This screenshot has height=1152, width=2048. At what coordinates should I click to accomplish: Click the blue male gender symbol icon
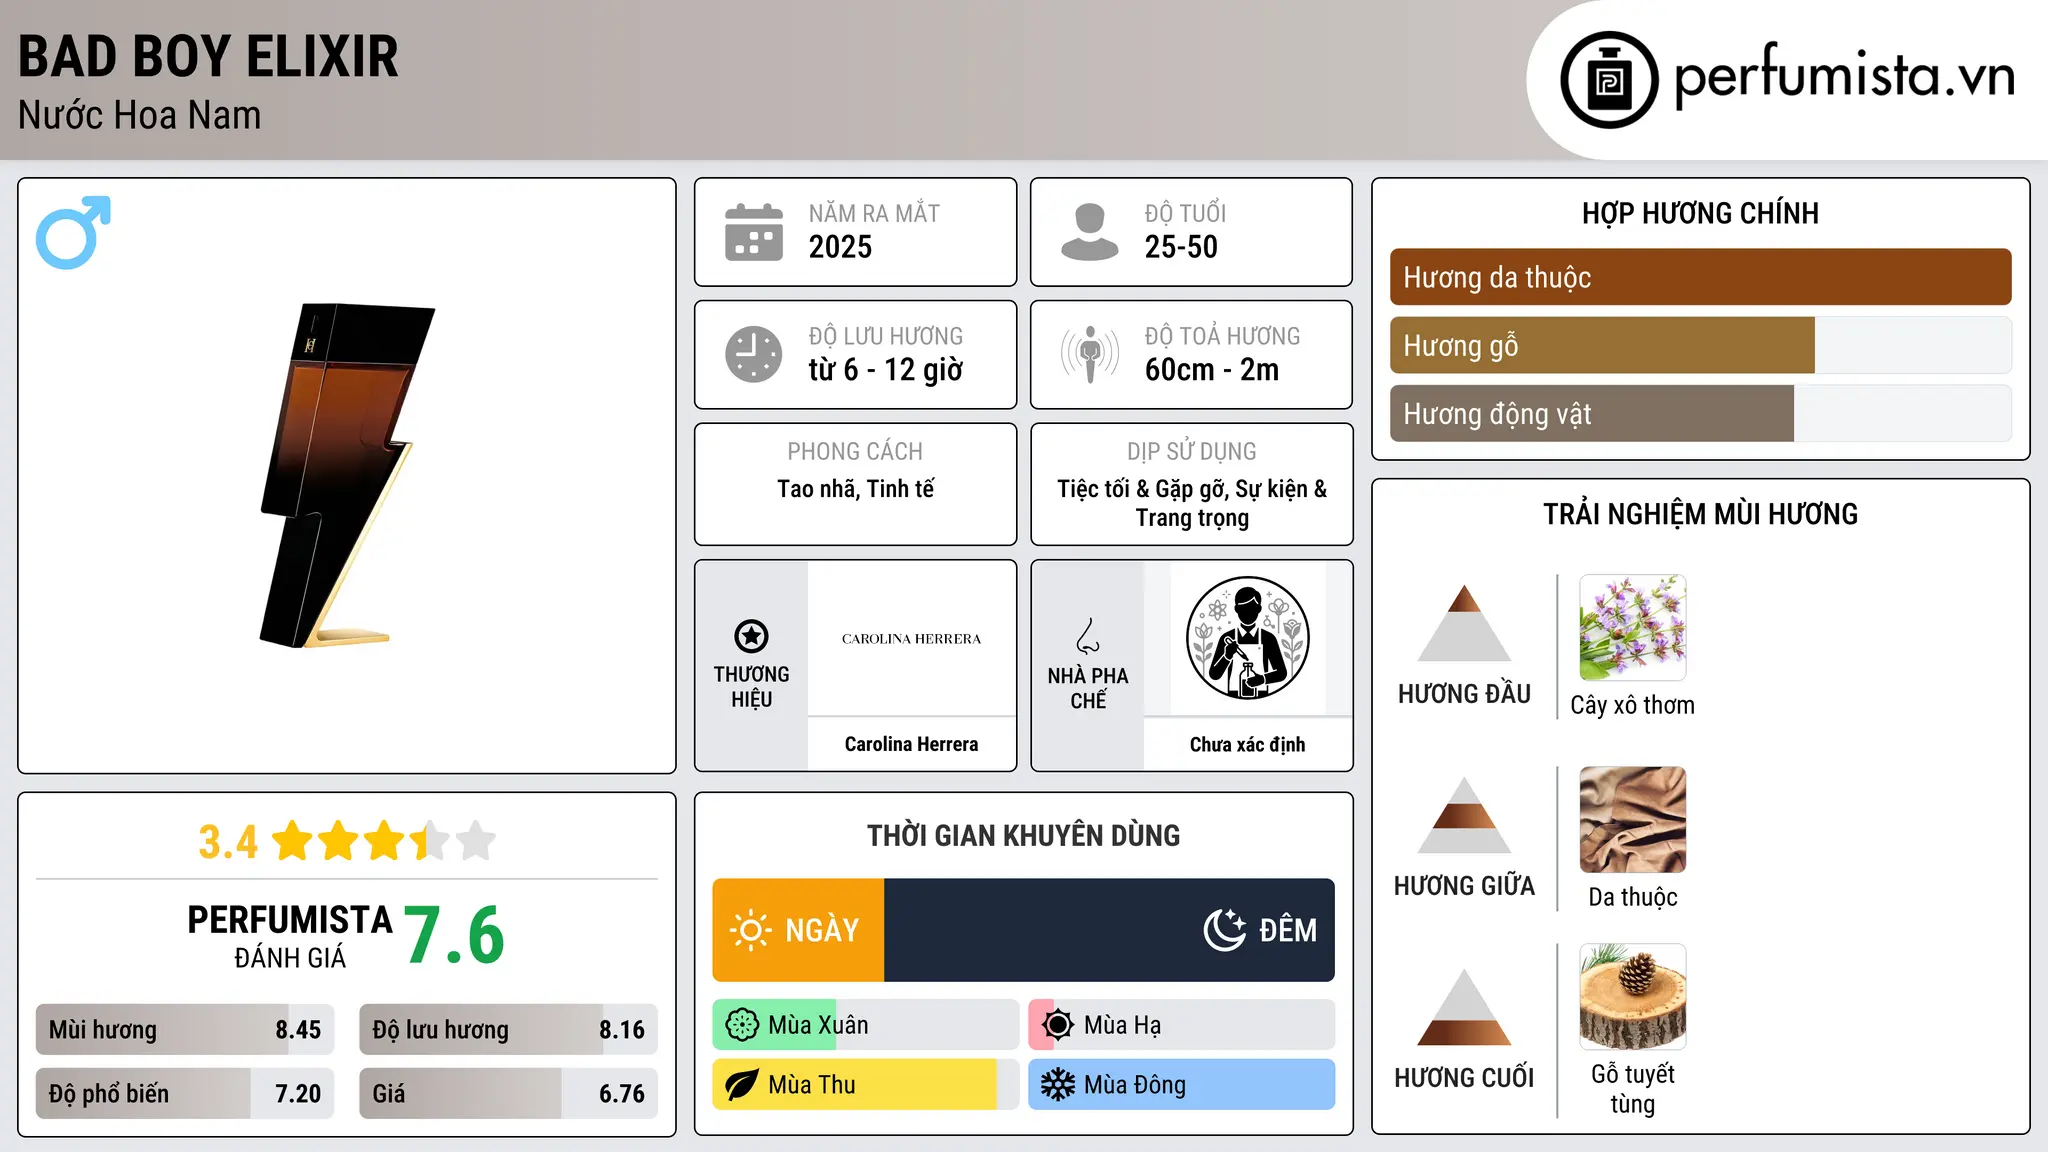(73, 232)
